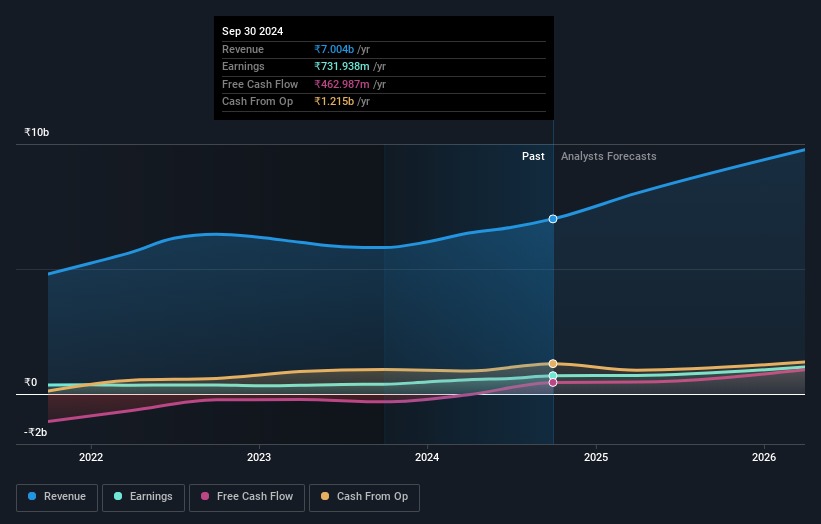Select the Cash From Op data point marker
The width and height of the screenshot is (821, 524).
click(553, 363)
